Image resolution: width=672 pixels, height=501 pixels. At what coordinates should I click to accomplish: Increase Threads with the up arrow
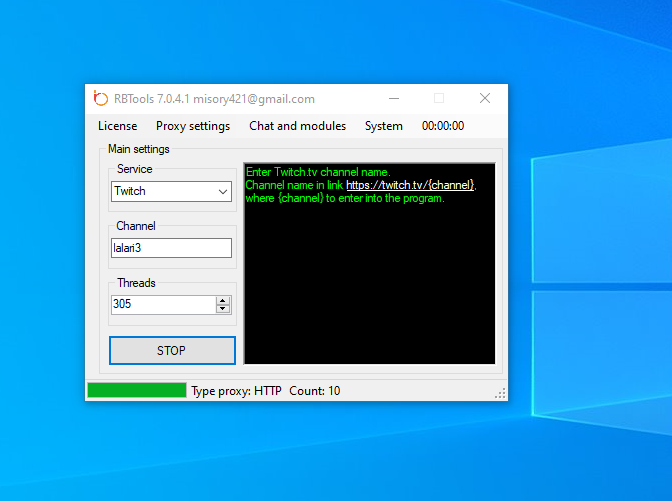[x=223, y=300]
